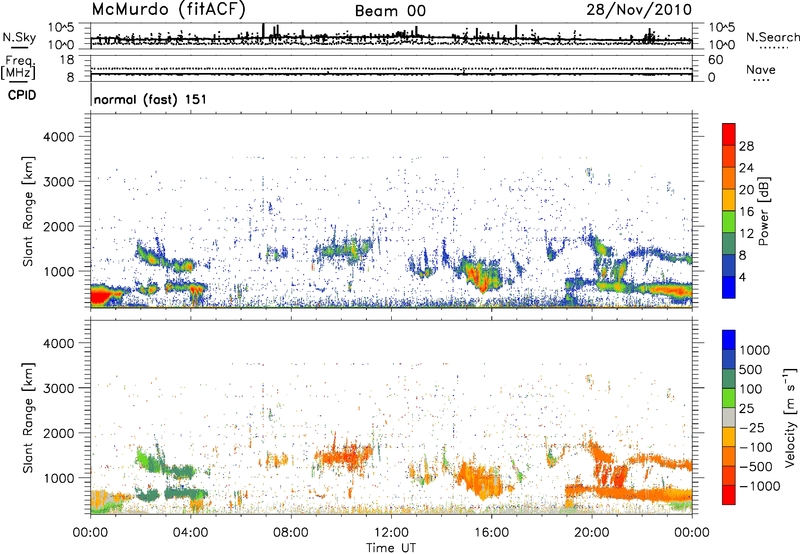Click the 3000 tick of the velocity panel
The width and height of the screenshot is (800, 554).
point(59,388)
